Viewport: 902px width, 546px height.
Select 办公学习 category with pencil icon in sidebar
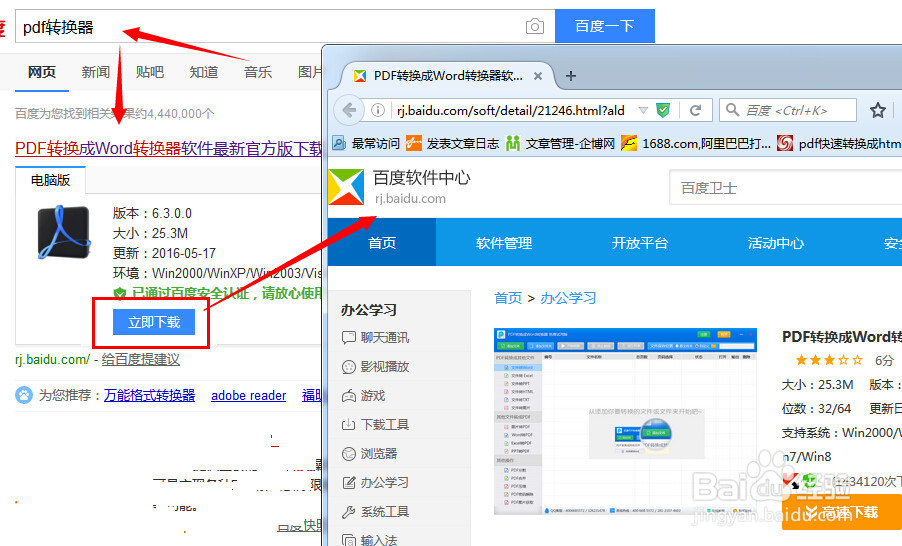(375, 482)
